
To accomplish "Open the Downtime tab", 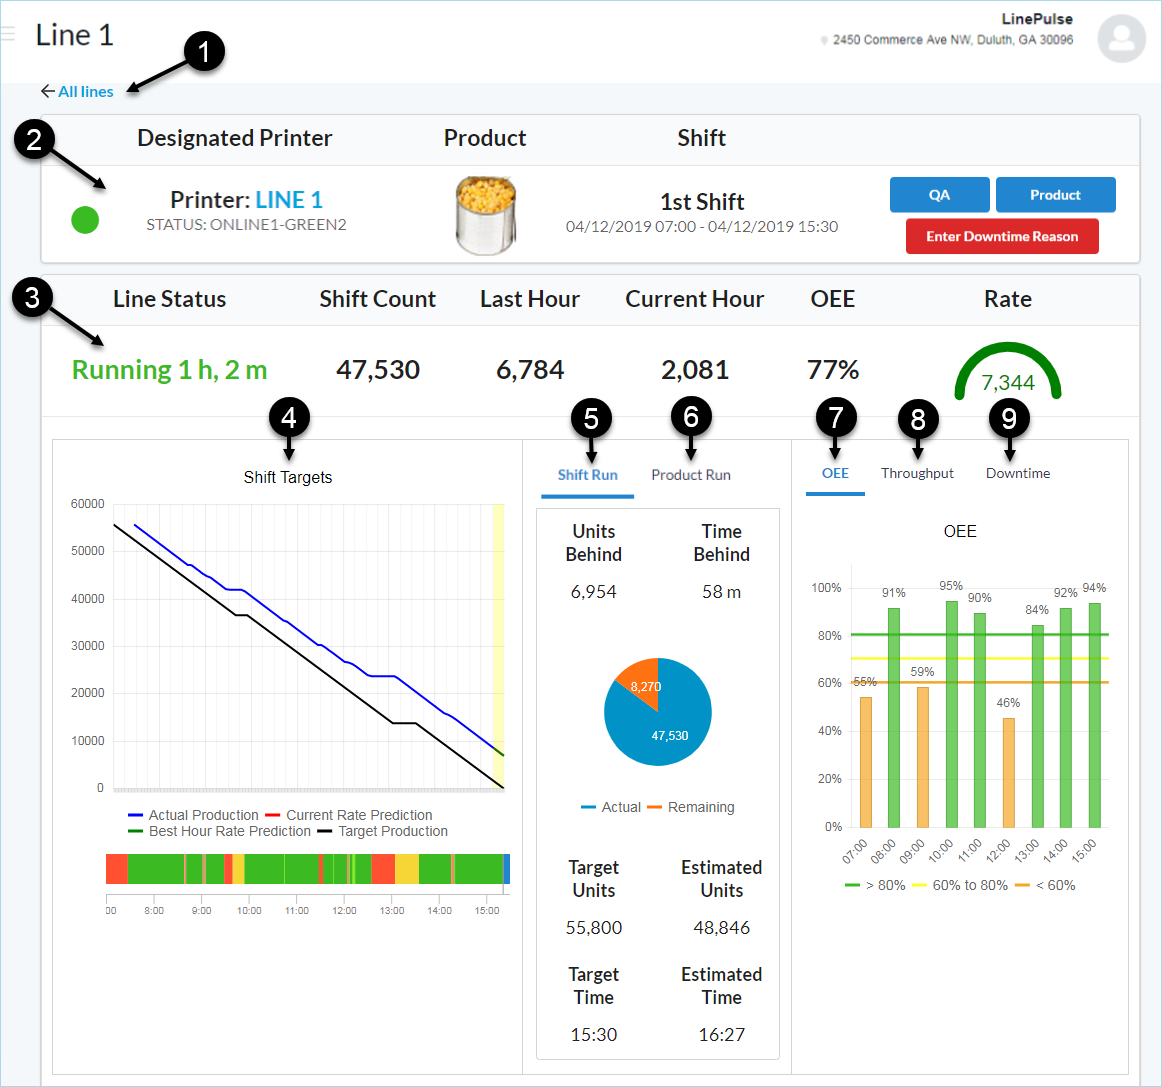I will (1017, 473).
